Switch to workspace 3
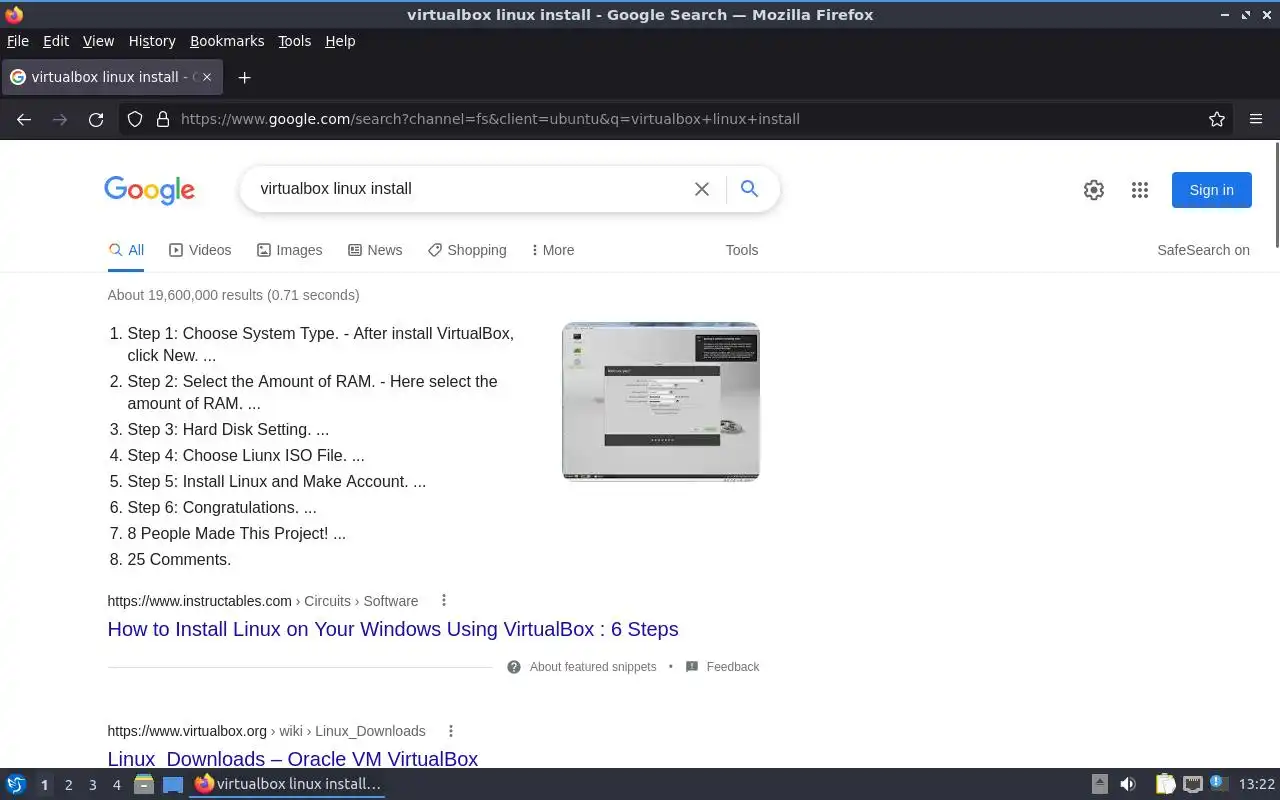Image resolution: width=1280 pixels, height=800 pixels. click(92, 785)
